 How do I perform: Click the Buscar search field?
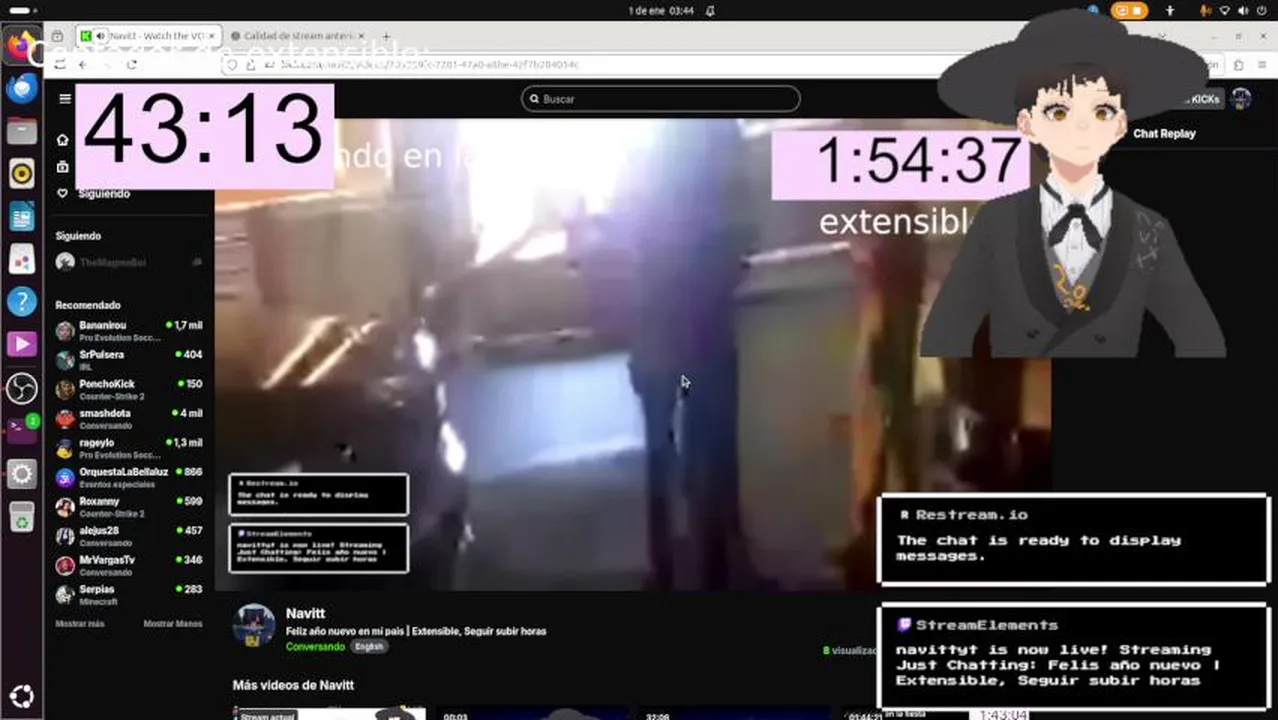[660, 99]
